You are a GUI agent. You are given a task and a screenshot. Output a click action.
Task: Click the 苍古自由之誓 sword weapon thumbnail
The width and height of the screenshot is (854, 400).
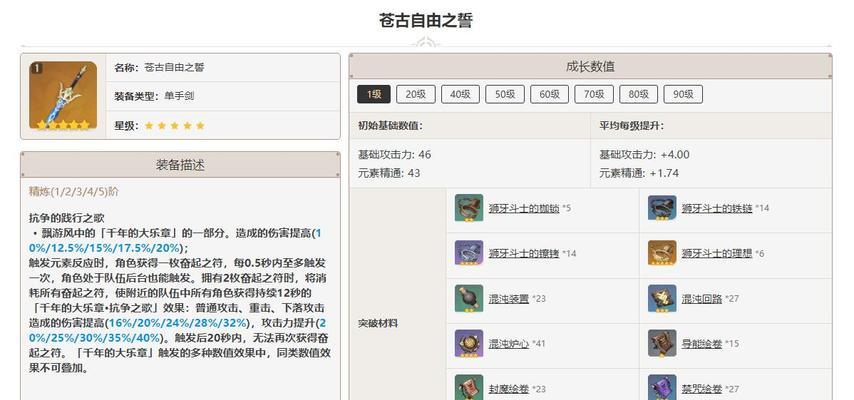tap(63, 95)
